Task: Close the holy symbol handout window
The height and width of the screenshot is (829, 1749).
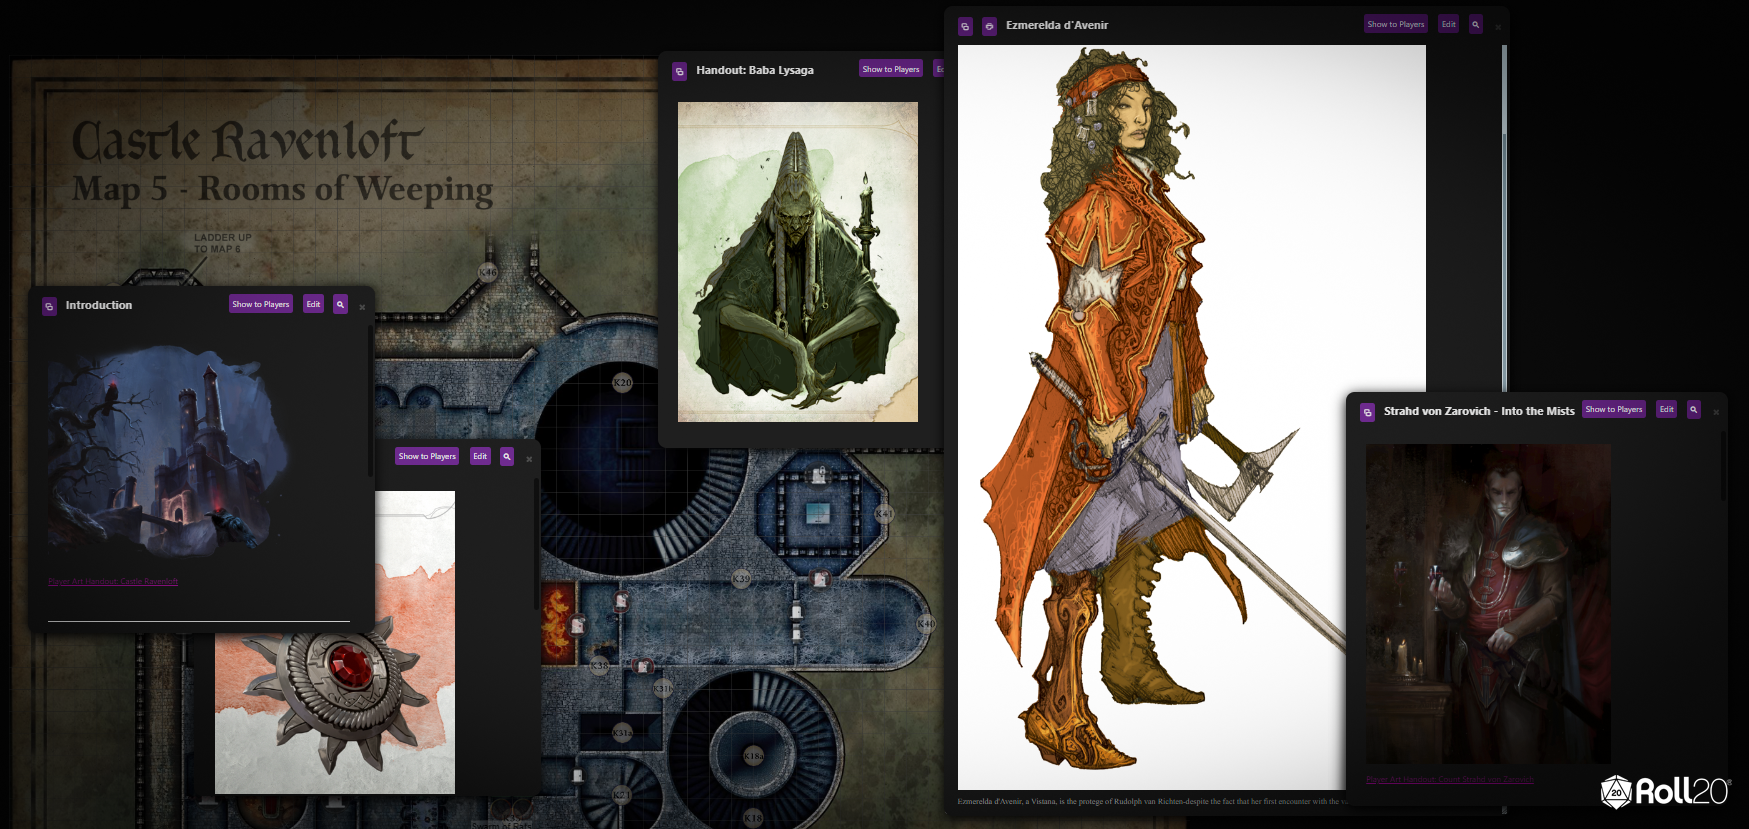Action: click(529, 459)
